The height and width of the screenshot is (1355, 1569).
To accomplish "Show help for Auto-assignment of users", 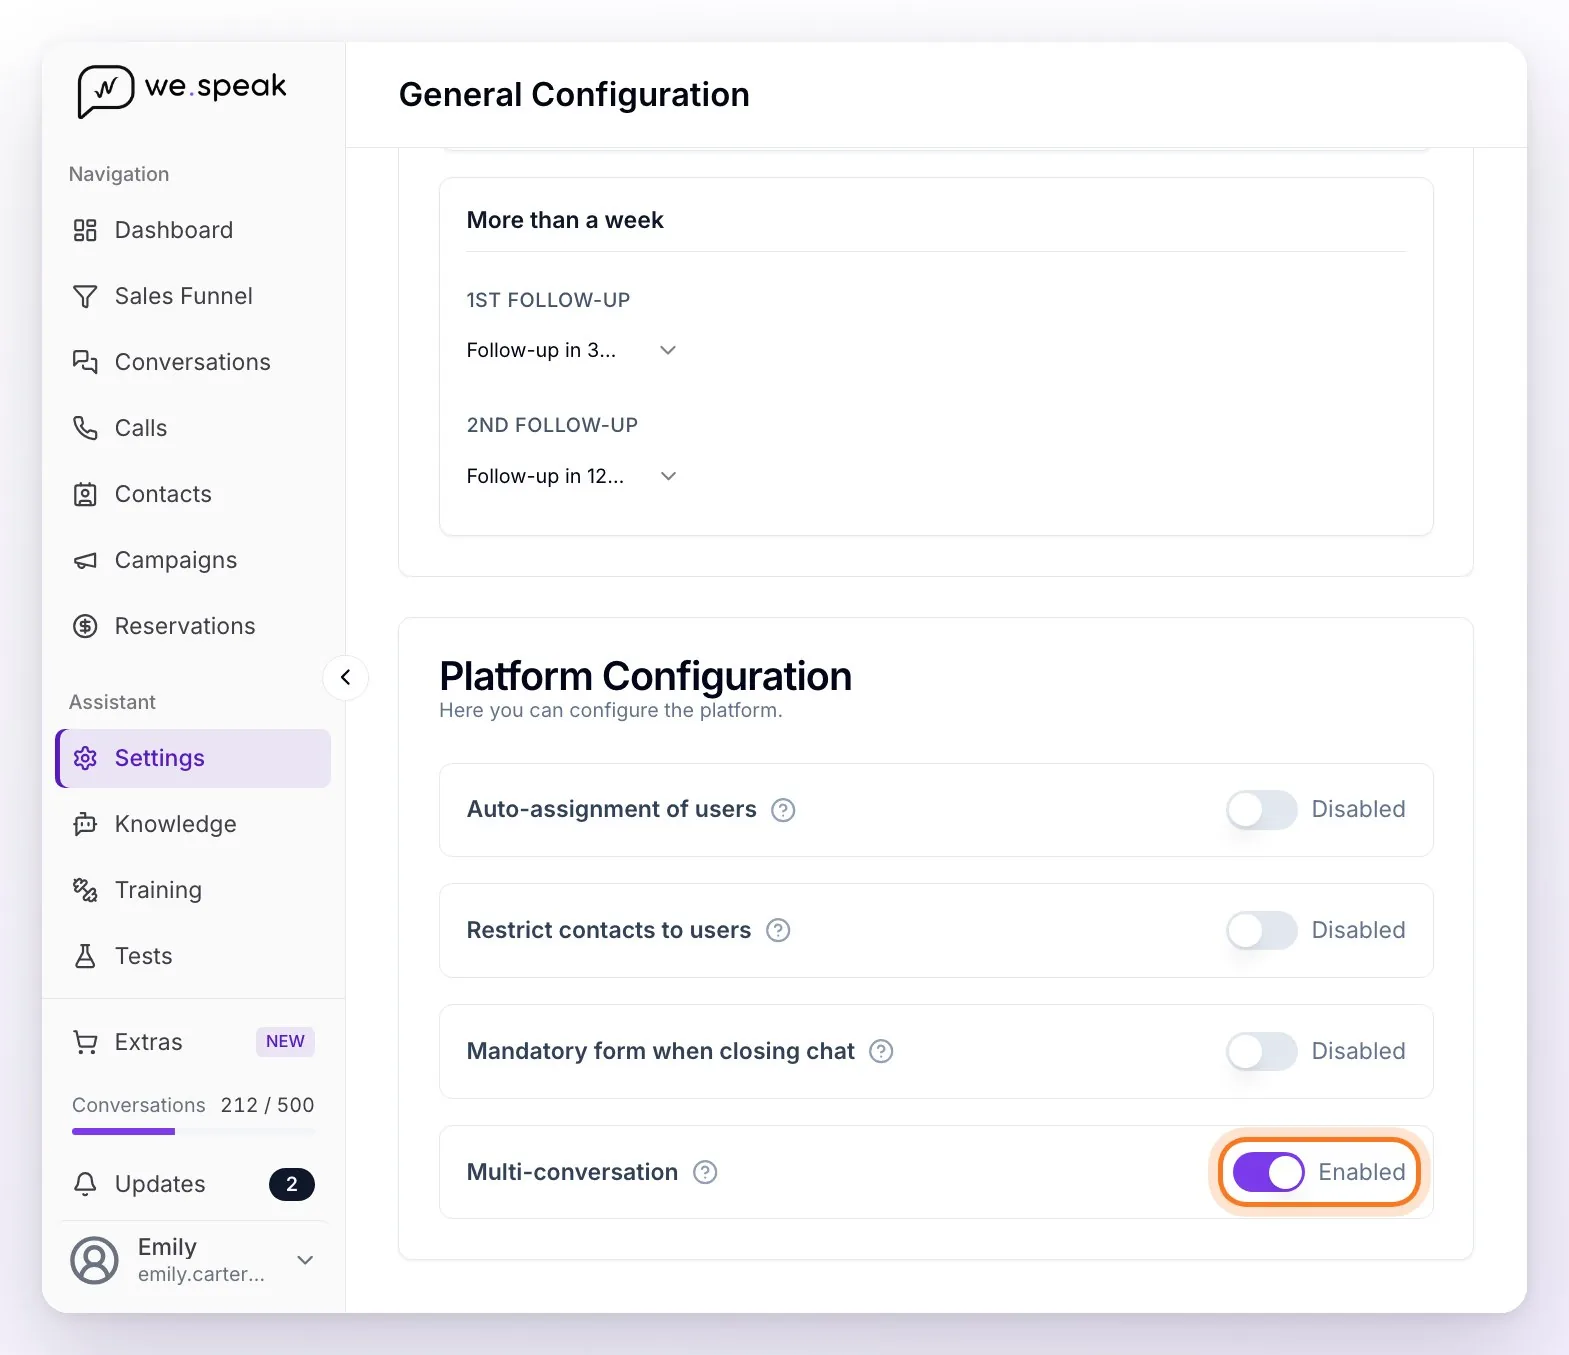I will (x=783, y=810).
